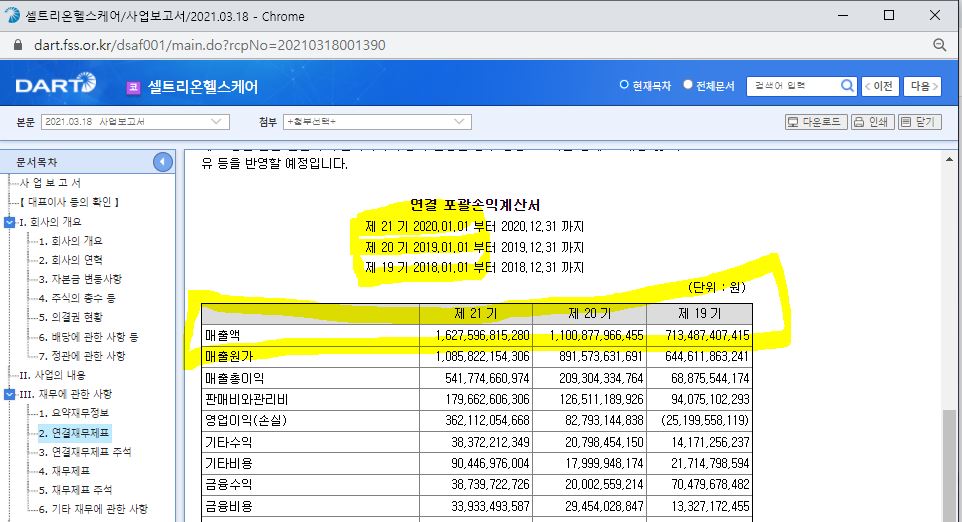Open 3. 연결재무제표 주석 tree item
The image size is (962, 522).
(x=85, y=452)
